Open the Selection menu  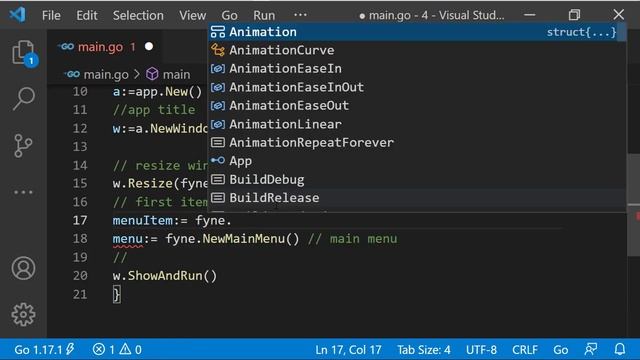coord(138,16)
